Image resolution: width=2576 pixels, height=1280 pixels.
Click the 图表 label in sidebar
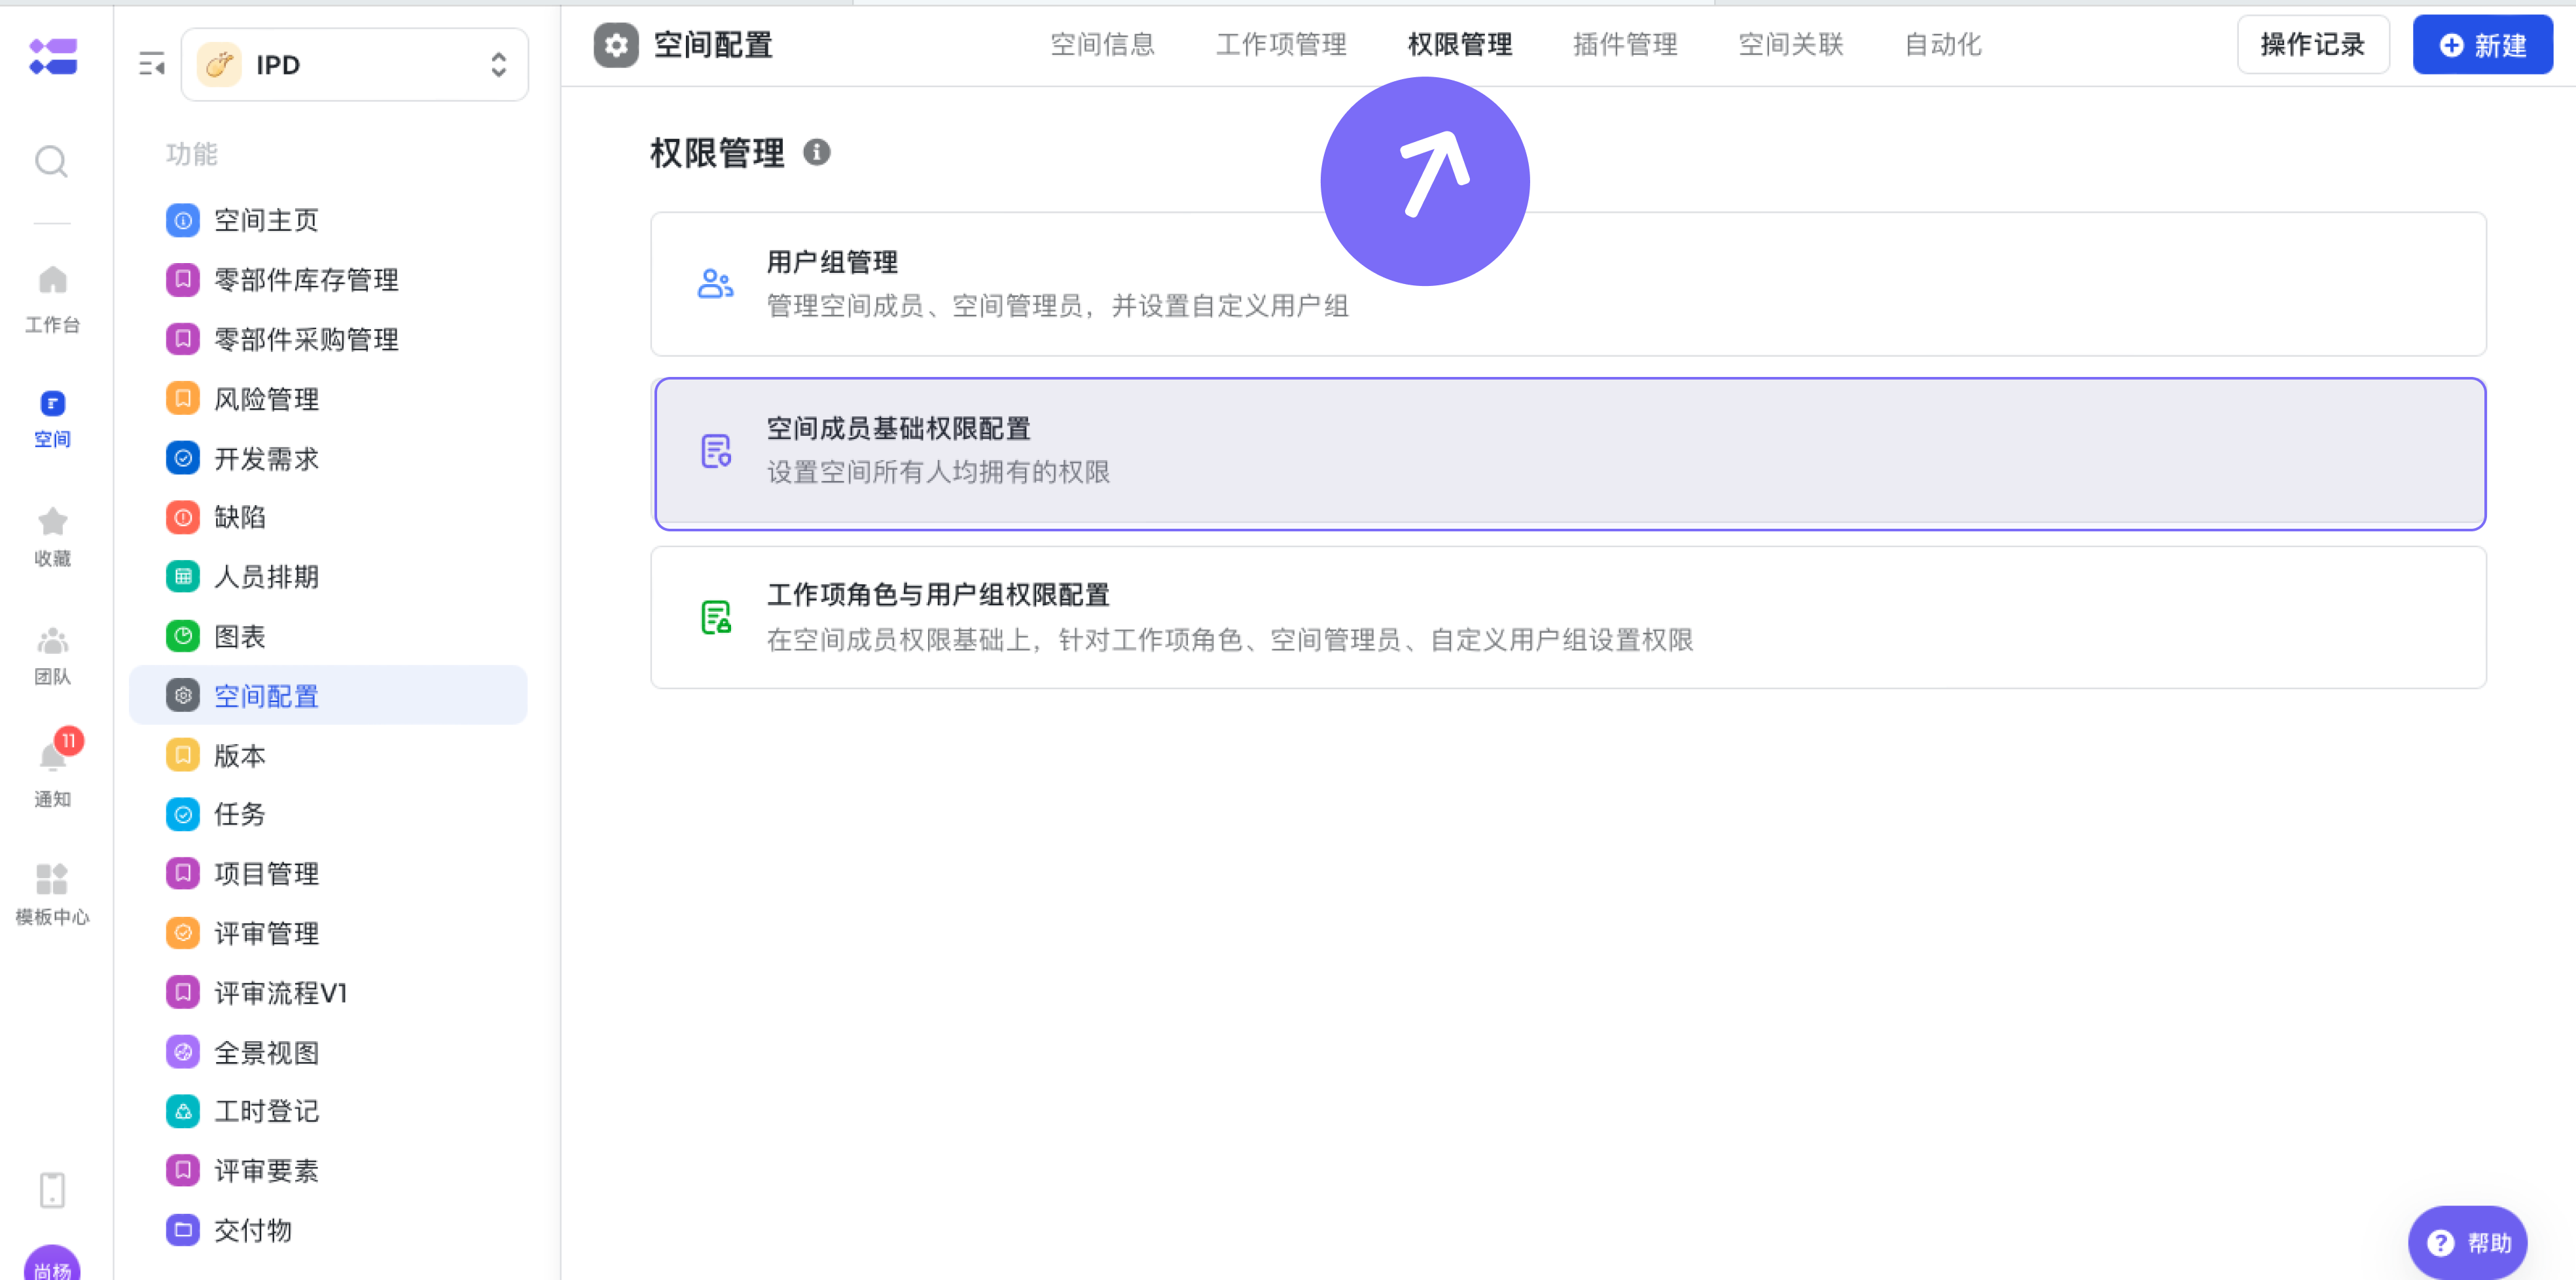tap(240, 636)
